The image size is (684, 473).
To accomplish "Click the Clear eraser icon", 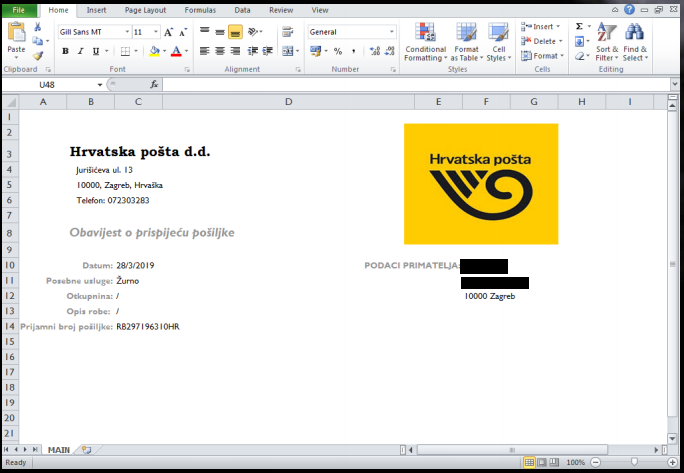I will click(x=579, y=56).
